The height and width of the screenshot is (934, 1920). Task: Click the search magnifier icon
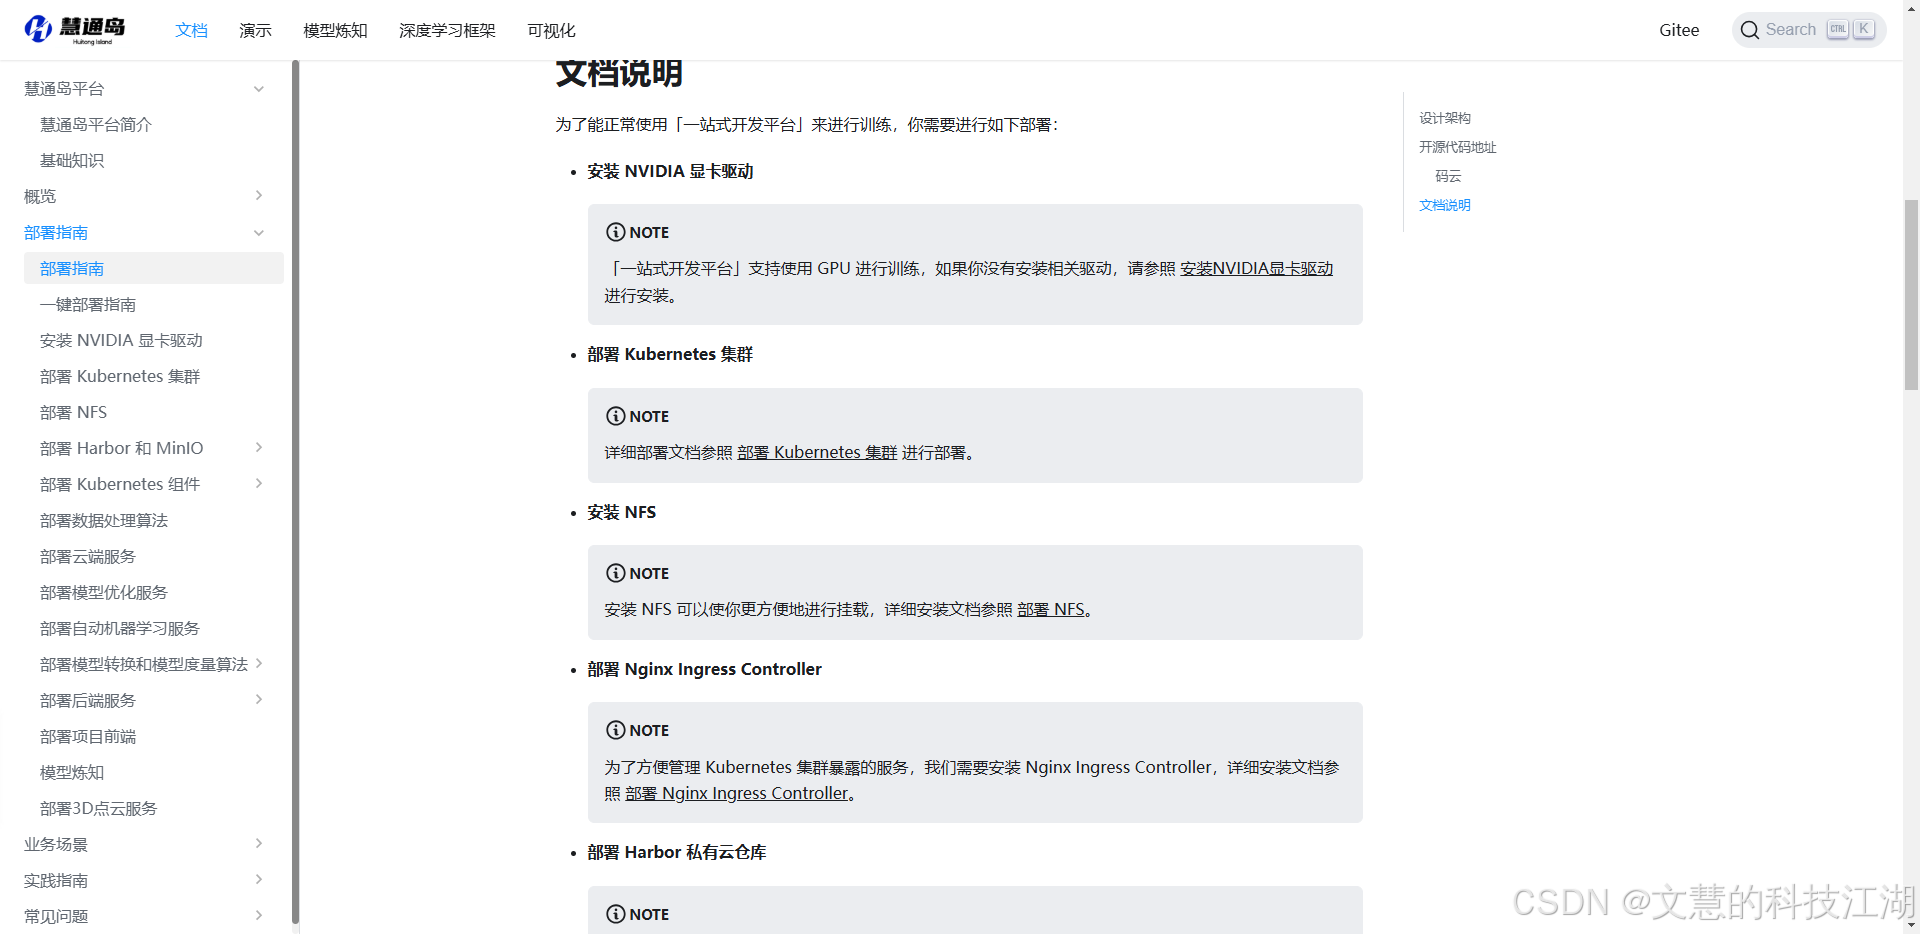click(x=1749, y=30)
